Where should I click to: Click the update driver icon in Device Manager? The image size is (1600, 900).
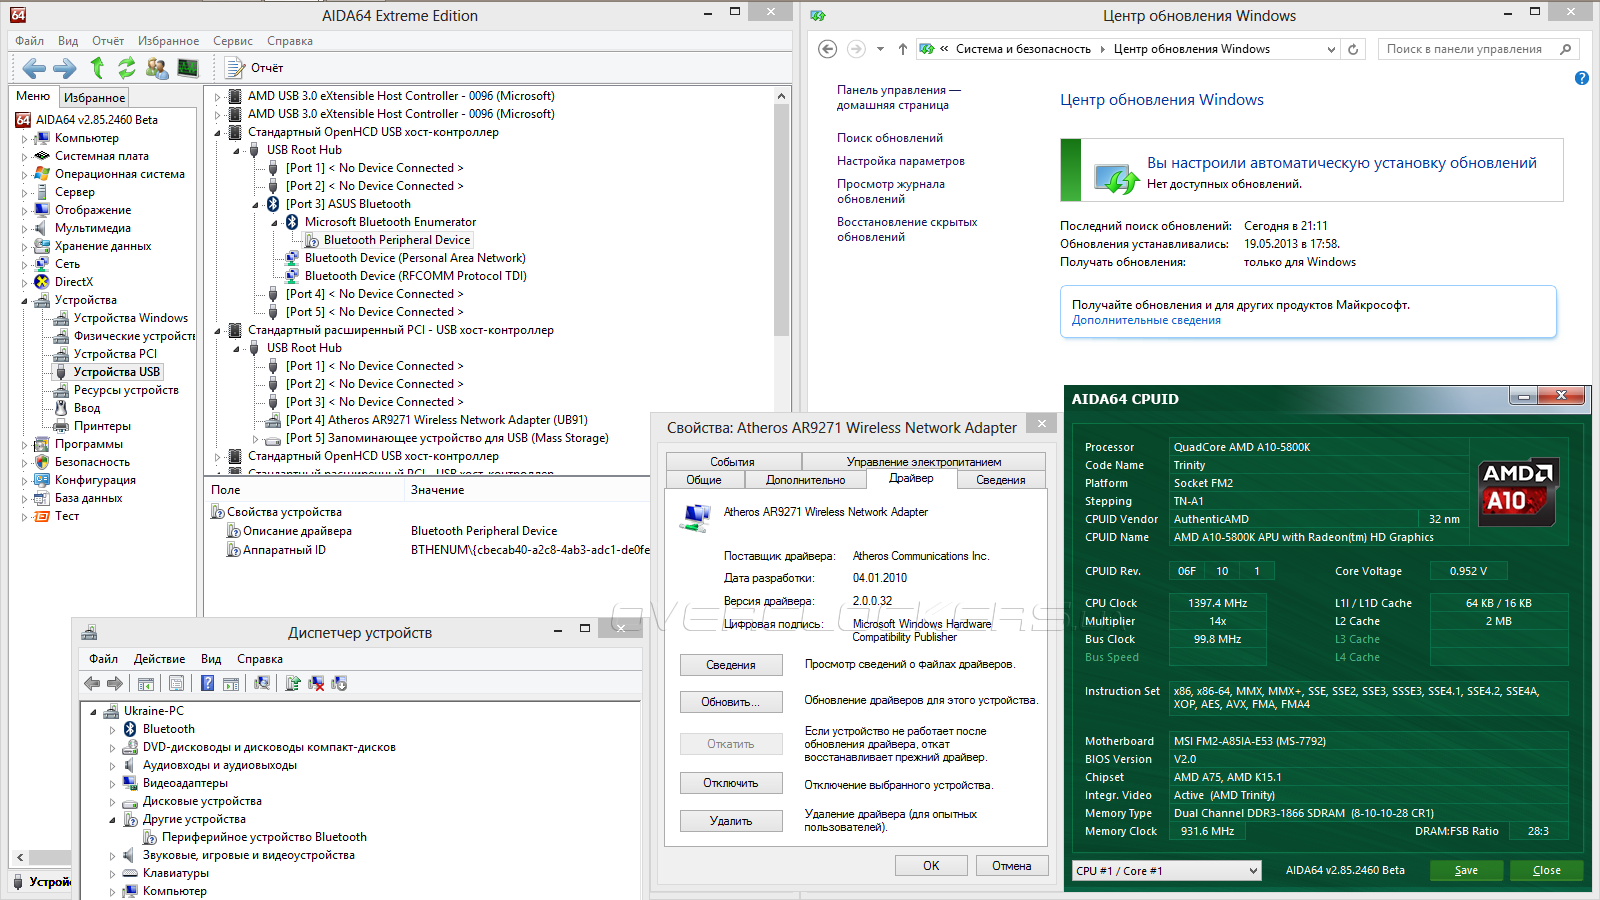click(x=293, y=683)
